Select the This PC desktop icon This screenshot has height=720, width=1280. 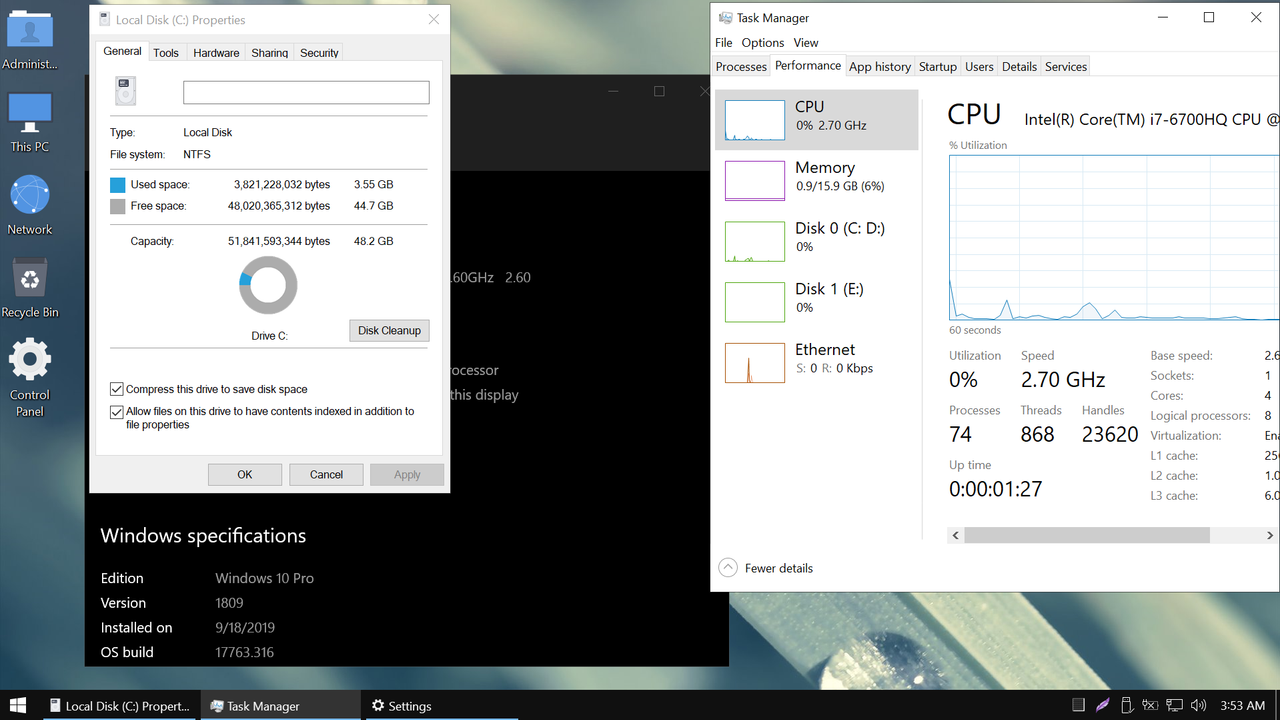(30, 123)
